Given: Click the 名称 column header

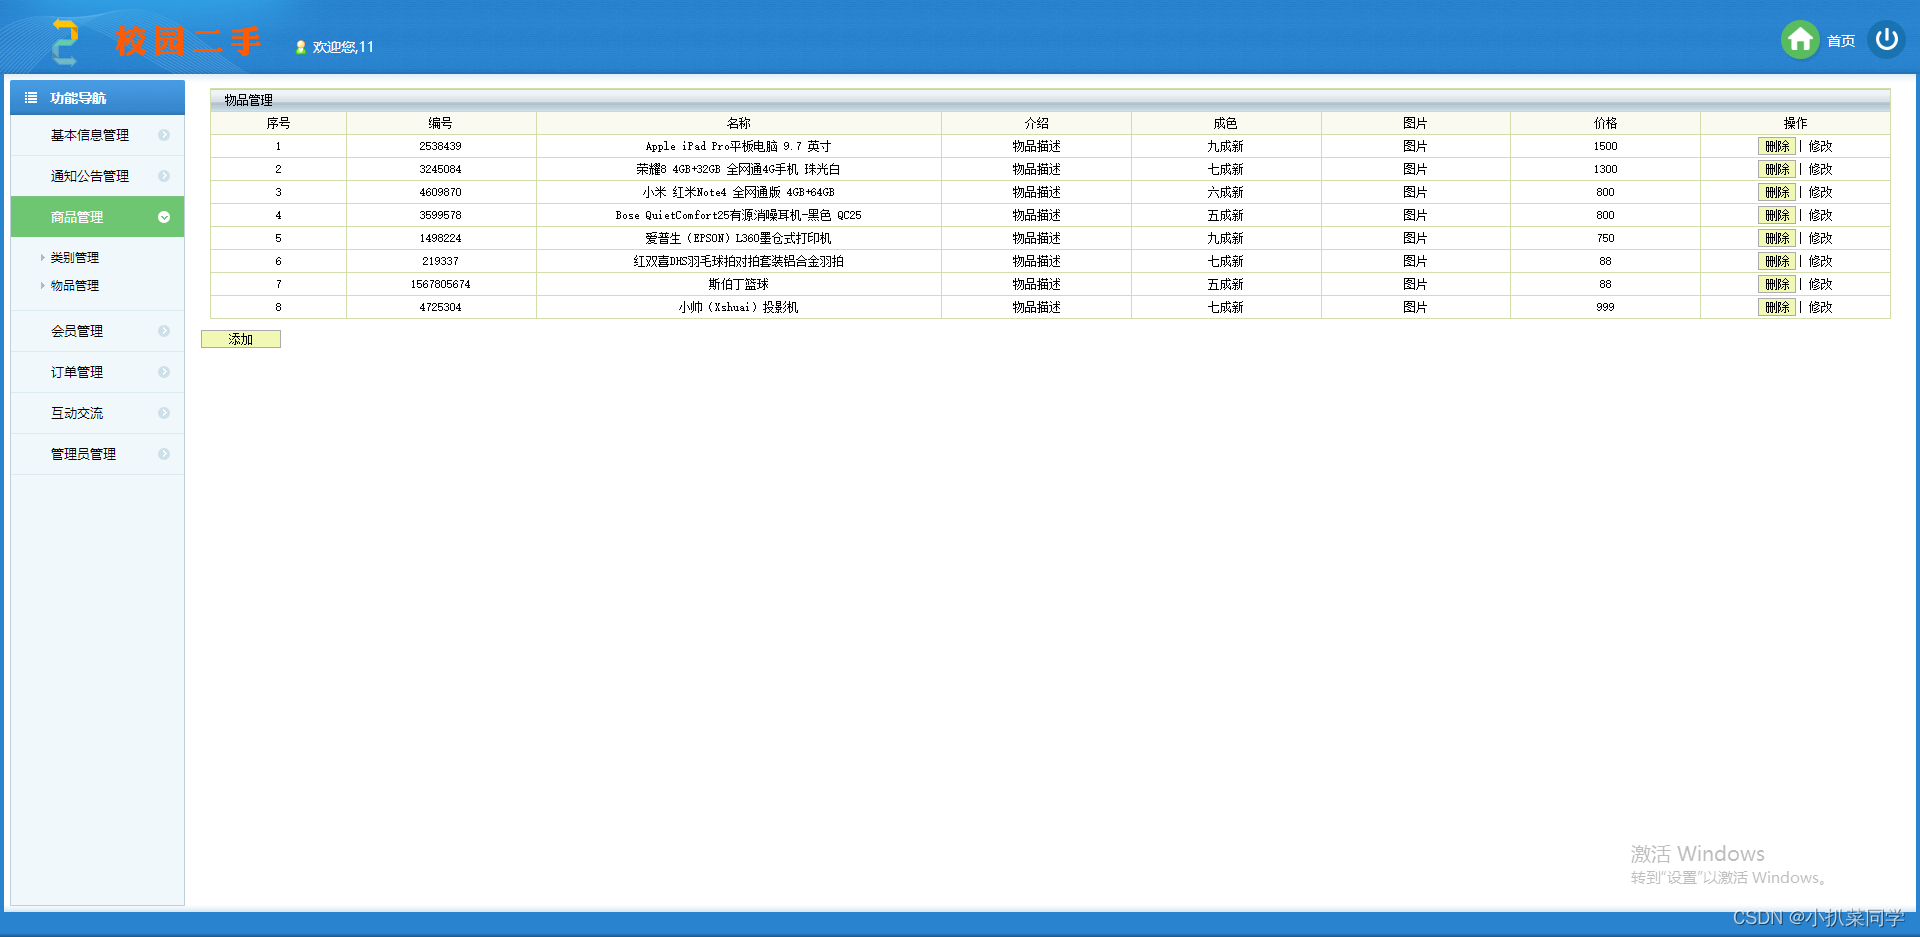Looking at the screenshot, I should [738, 123].
